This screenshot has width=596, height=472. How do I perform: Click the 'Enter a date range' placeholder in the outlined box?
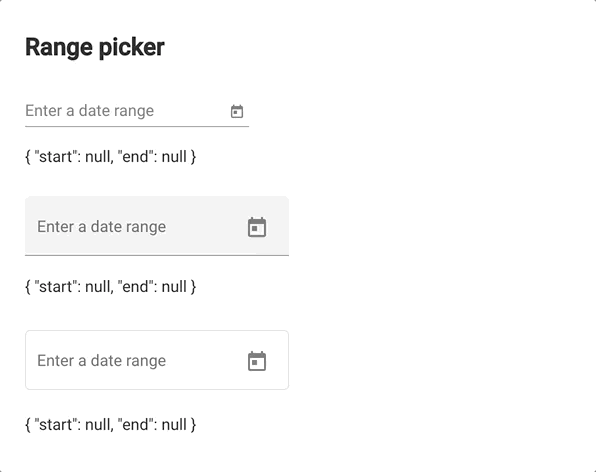101,360
